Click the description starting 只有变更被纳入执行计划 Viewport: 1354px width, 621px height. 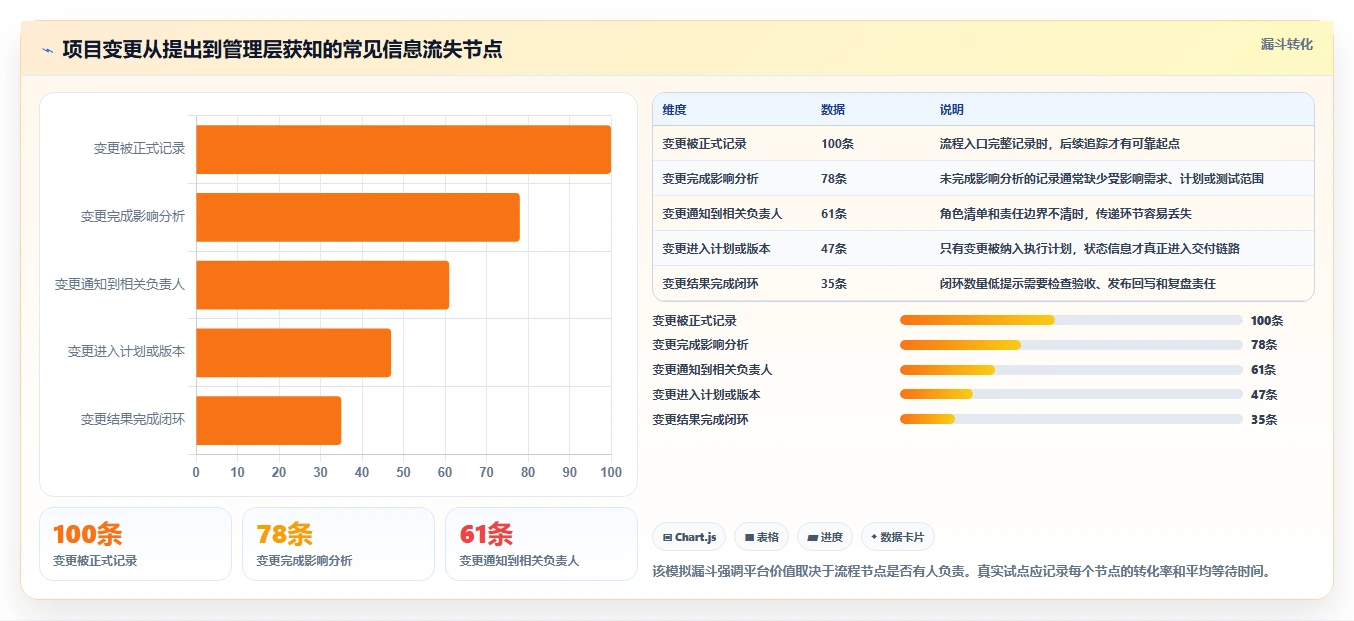pos(1090,249)
